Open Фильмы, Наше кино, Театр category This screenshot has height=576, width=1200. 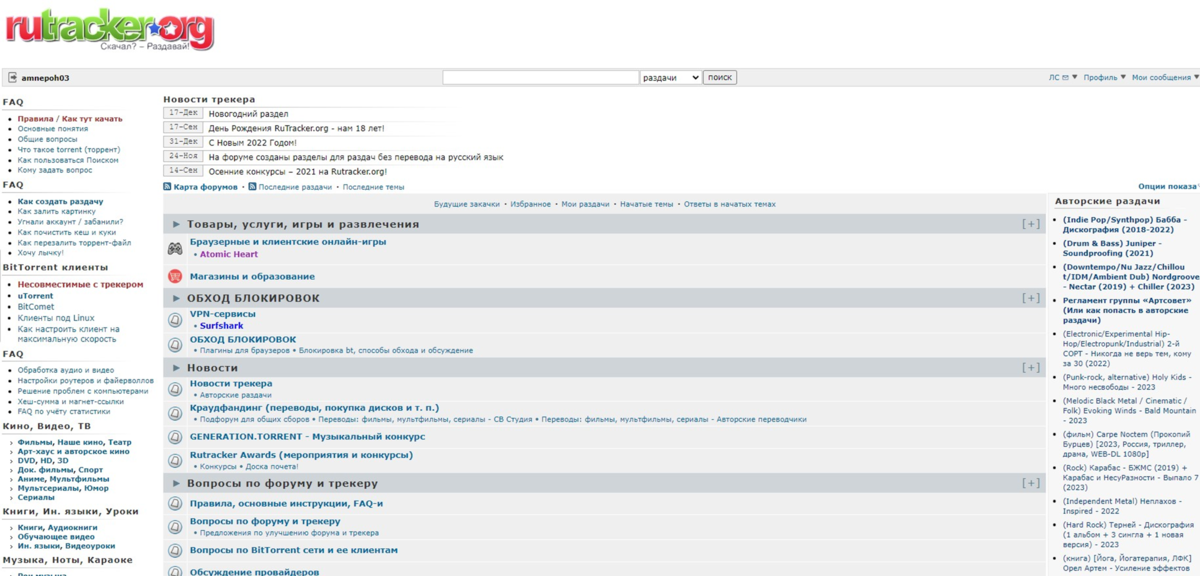pyautogui.click(x=74, y=442)
